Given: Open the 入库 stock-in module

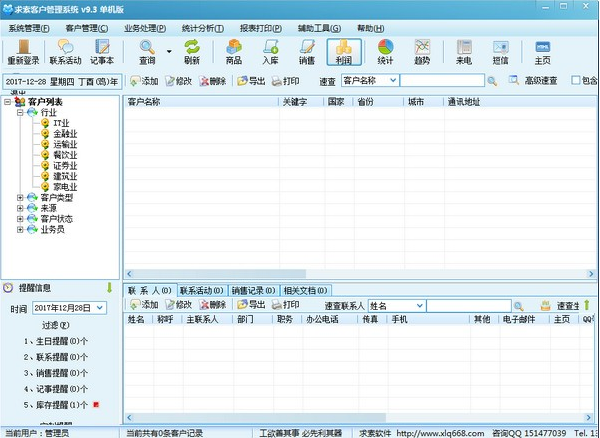Looking at the screenshot, I should click(270, 51).
